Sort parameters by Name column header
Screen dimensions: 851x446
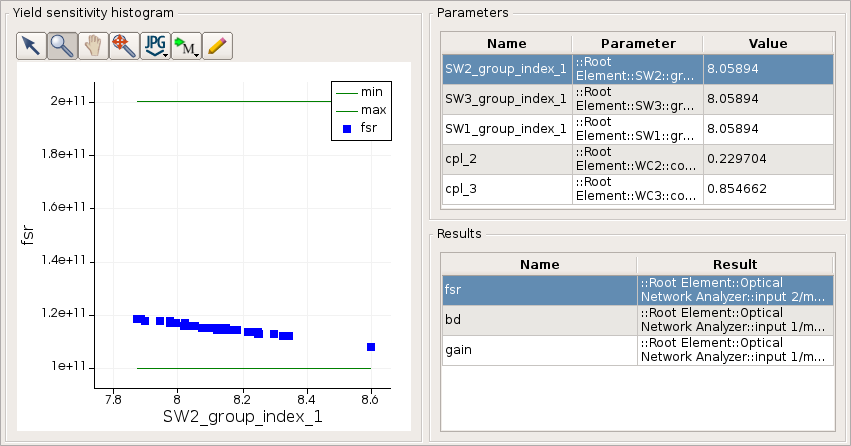(x=506, y=43)
